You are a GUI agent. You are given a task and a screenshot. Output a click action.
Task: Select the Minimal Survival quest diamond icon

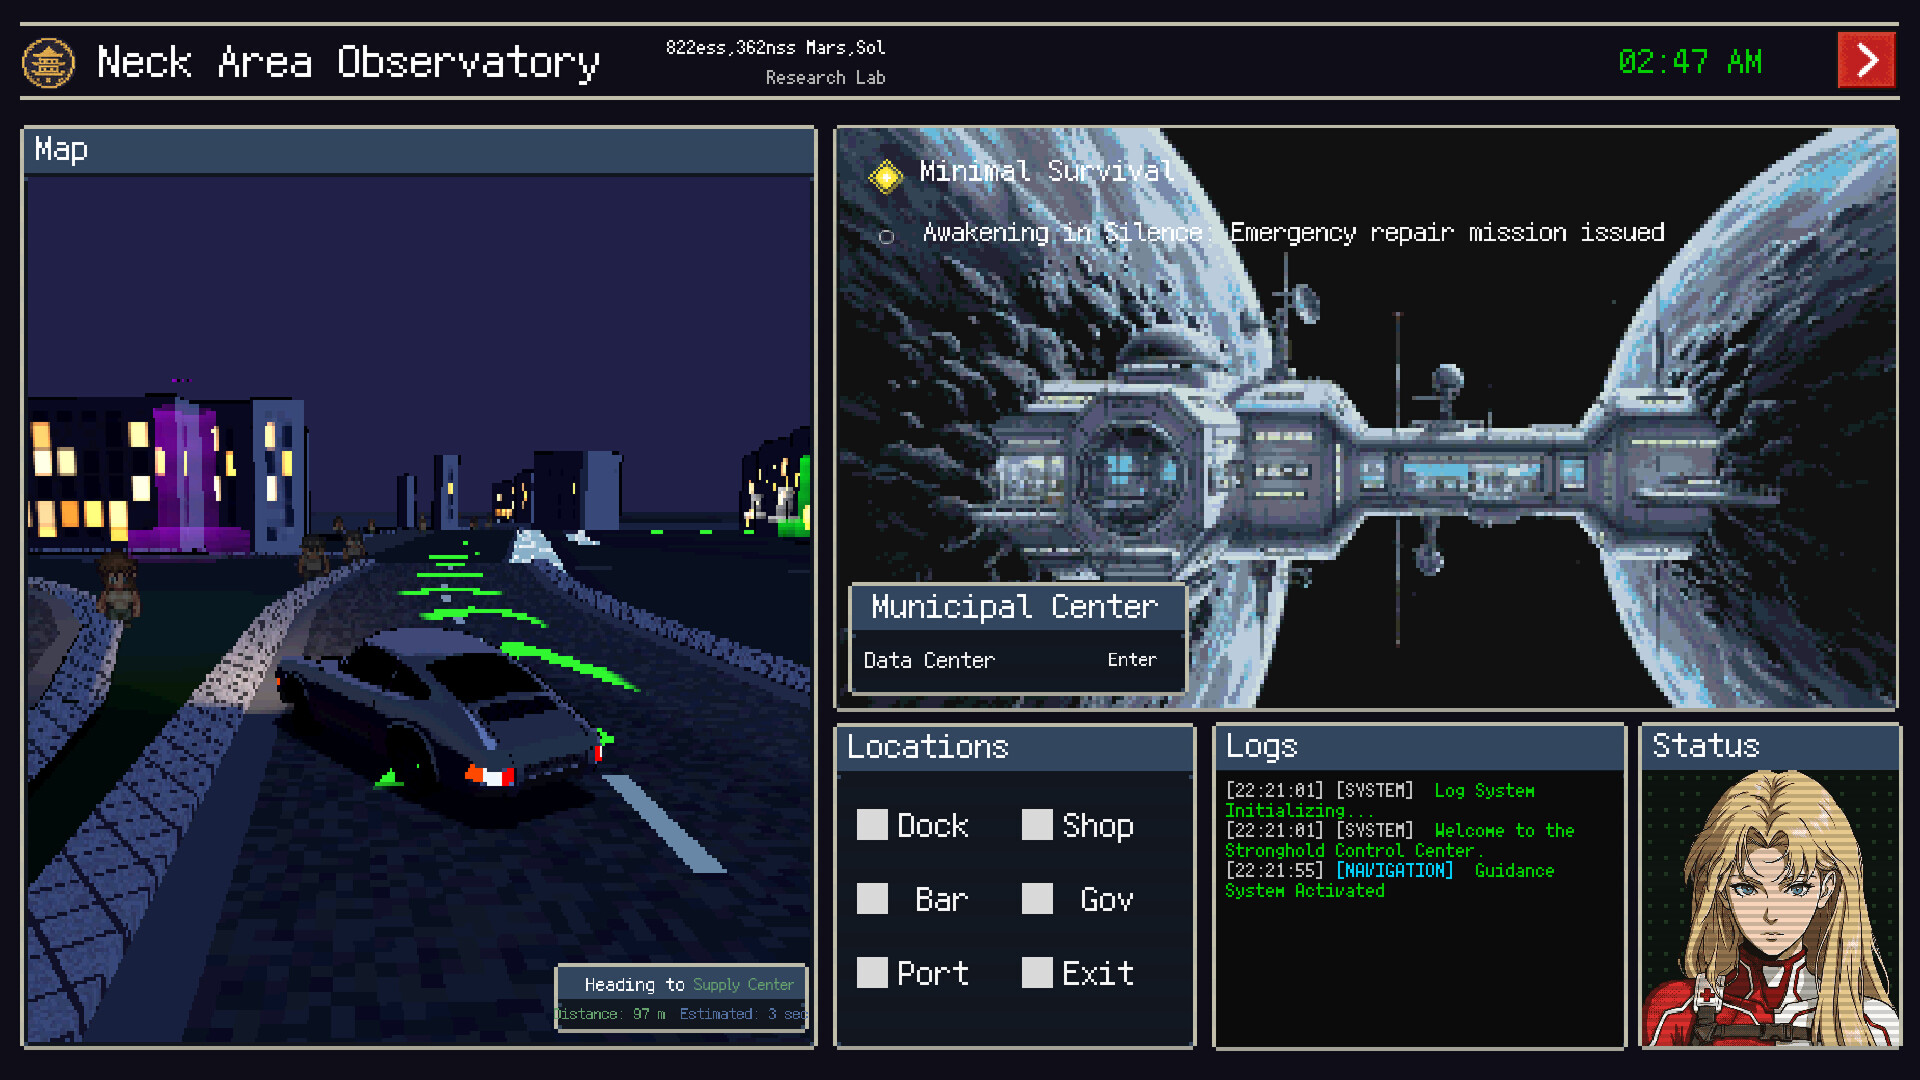(x=886, y=176)
